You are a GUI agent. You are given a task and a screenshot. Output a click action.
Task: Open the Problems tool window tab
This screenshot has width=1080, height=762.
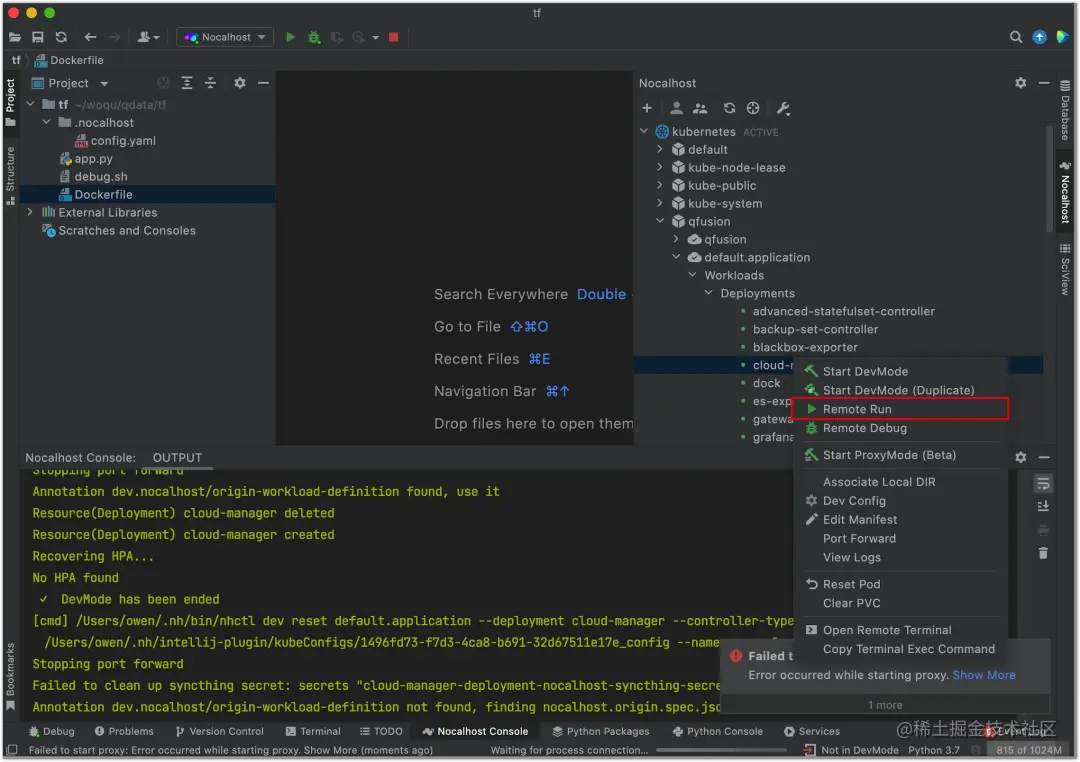coord(124,731)
